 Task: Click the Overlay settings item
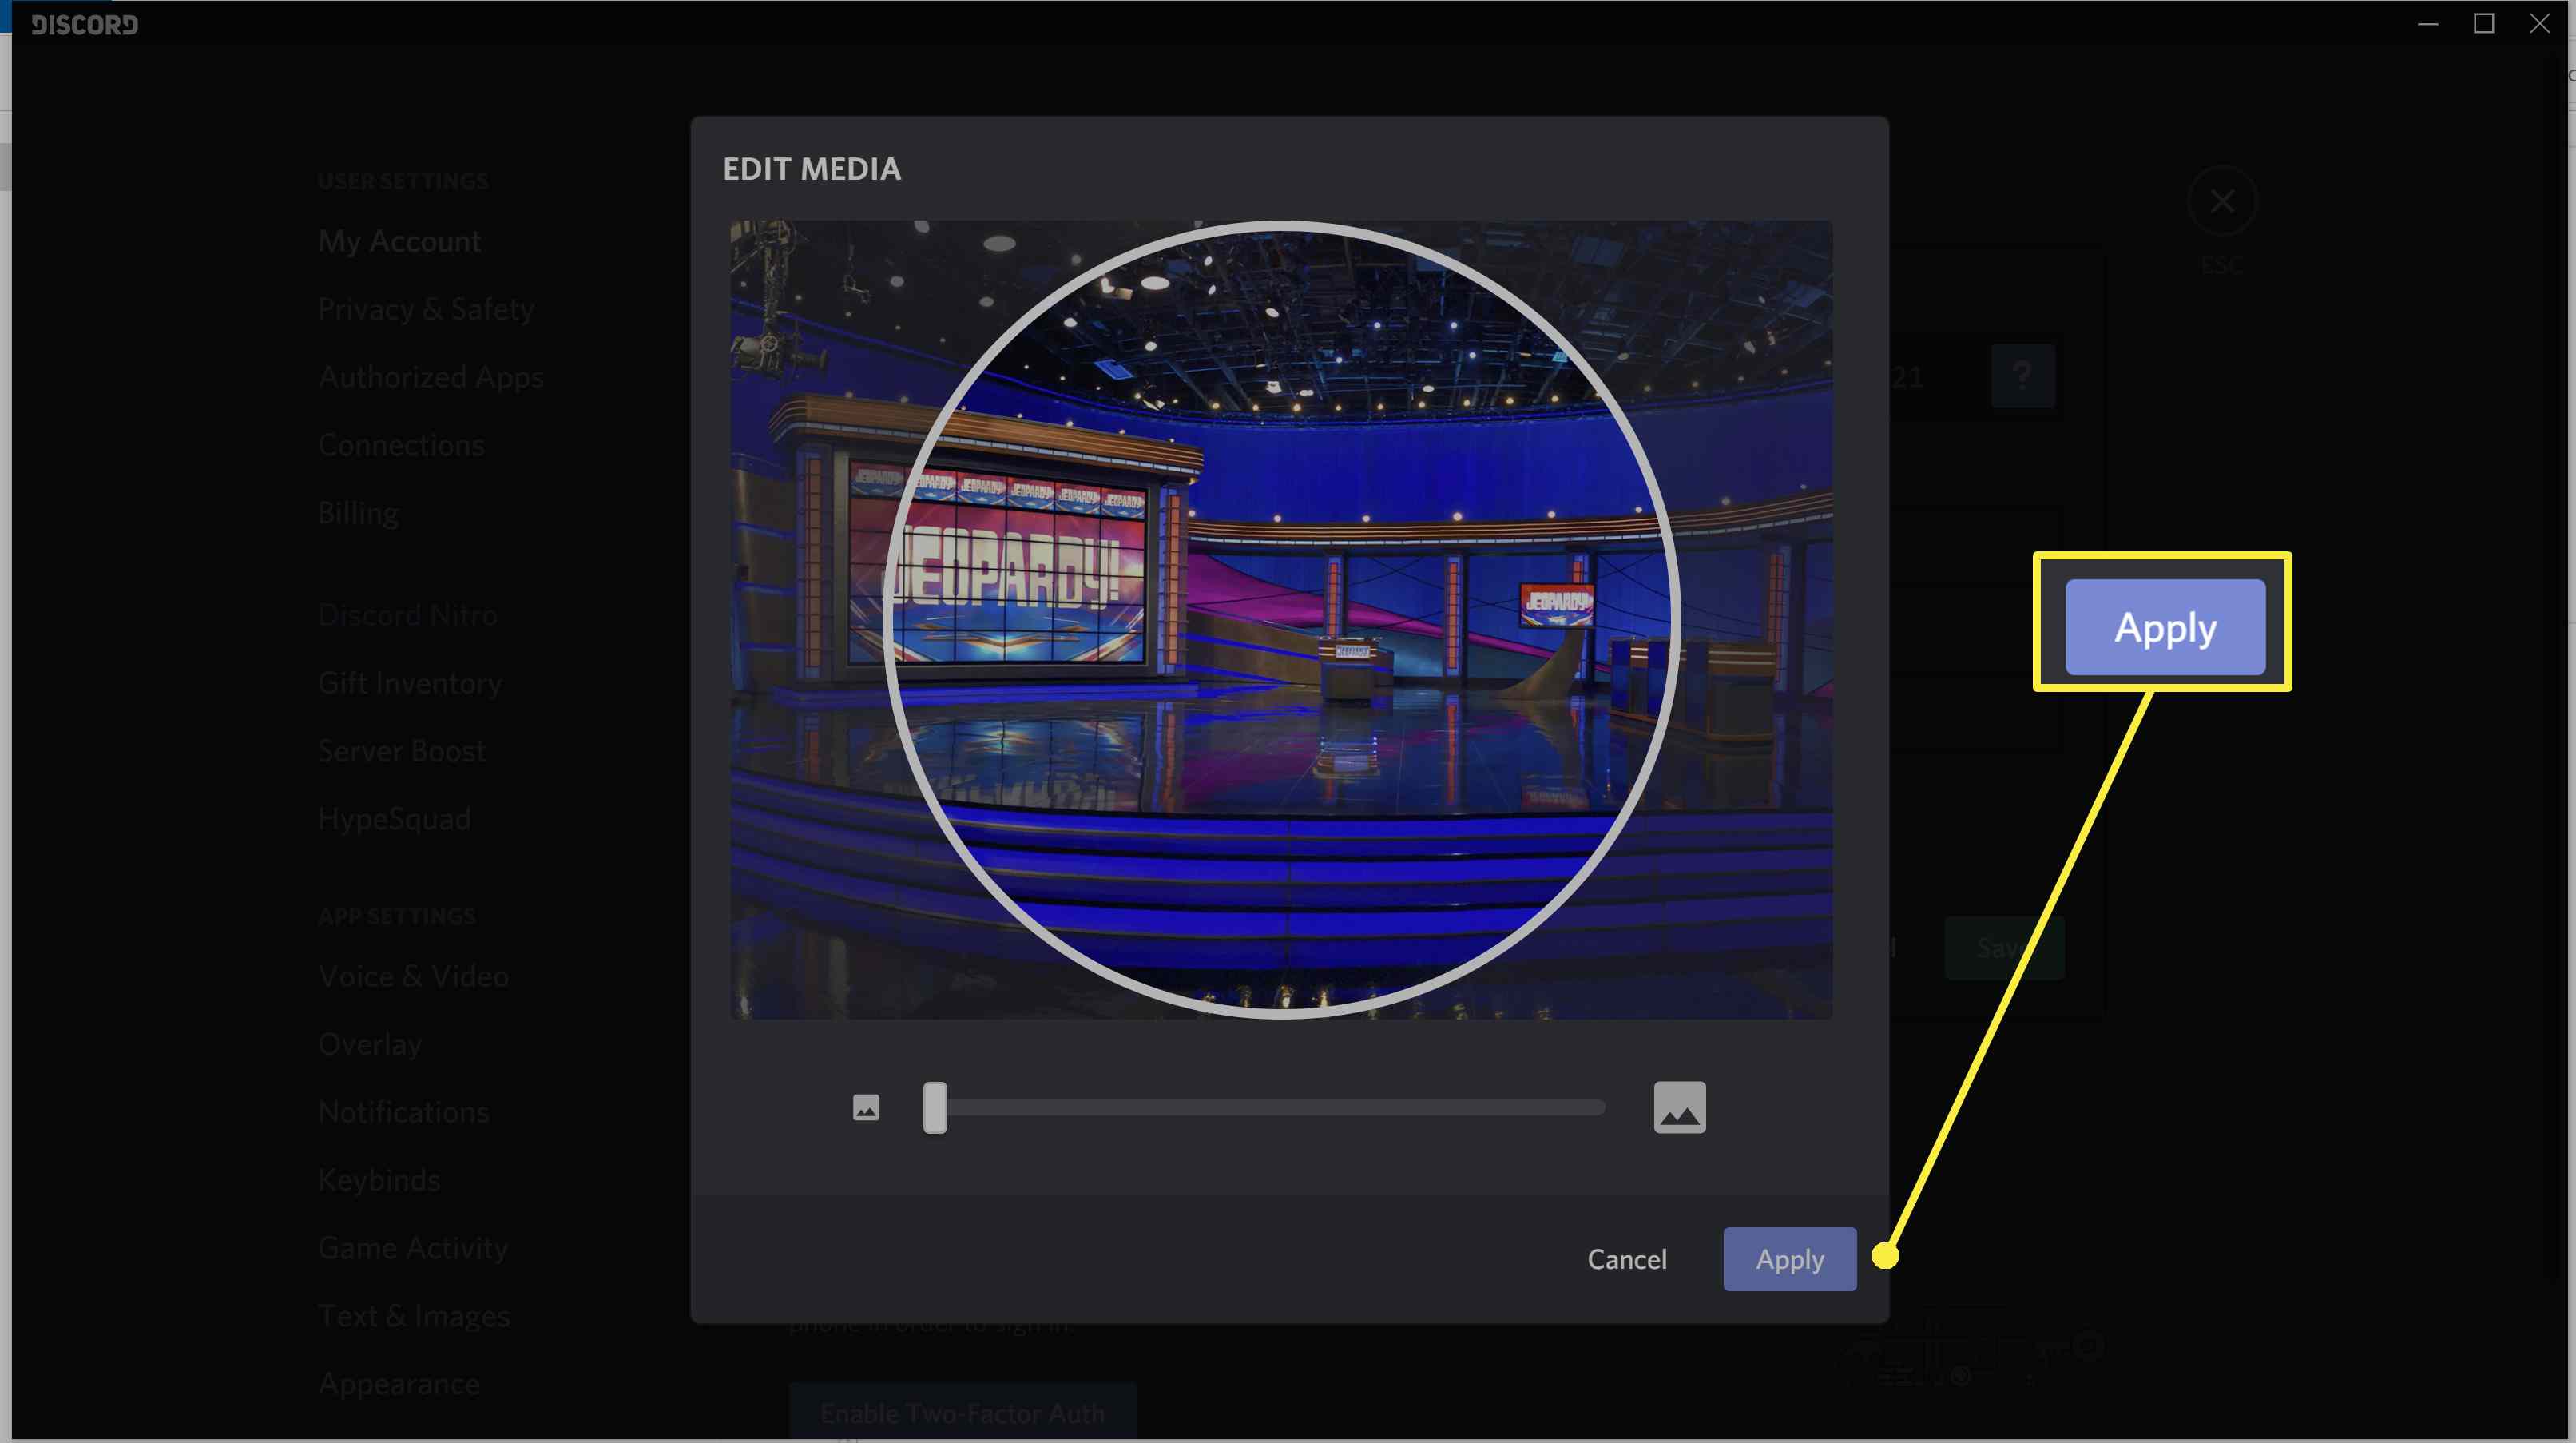coord(370,1043)
